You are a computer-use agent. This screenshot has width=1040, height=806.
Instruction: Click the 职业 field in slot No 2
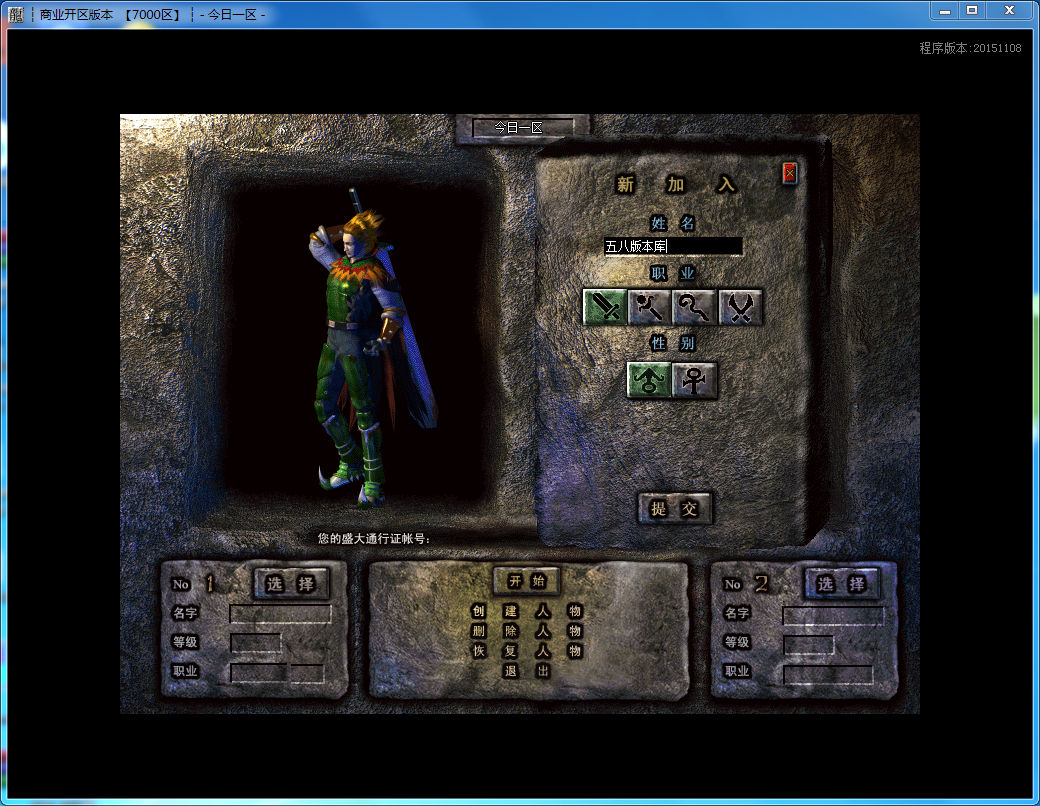click(828, 675)
